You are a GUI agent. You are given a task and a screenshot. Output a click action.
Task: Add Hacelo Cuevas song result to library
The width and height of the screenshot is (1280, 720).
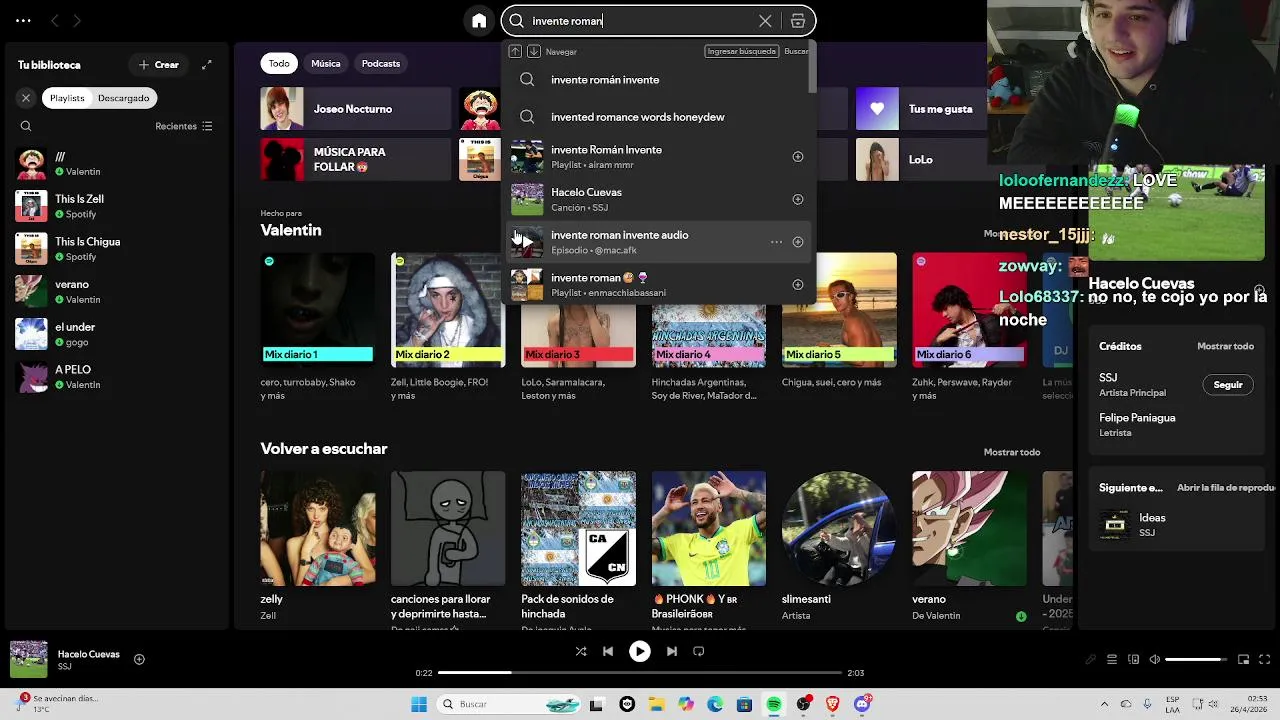click(798, 199)
